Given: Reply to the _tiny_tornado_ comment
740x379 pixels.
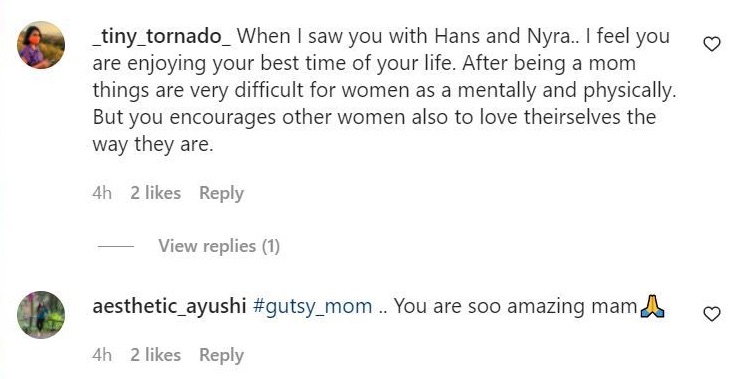Looking at the screenshot, I should click(x=221, y=193).
